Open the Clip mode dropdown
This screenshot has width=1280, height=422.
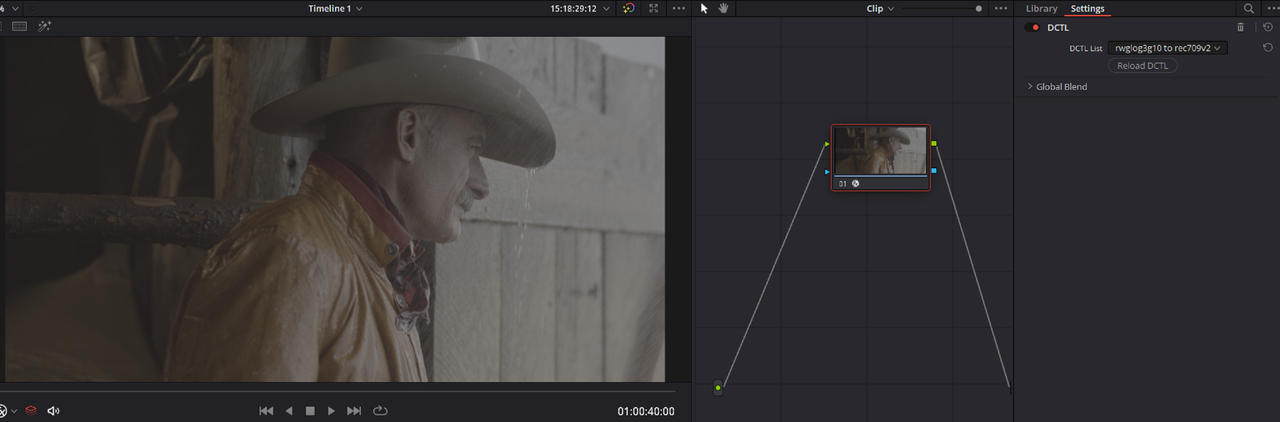point(880,8)
